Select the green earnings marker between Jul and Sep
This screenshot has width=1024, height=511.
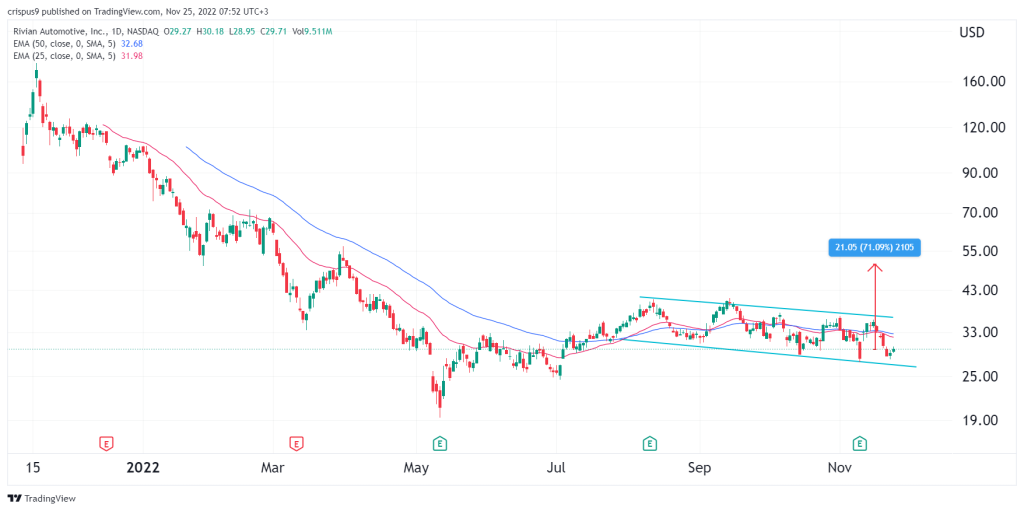pos(650,444)
